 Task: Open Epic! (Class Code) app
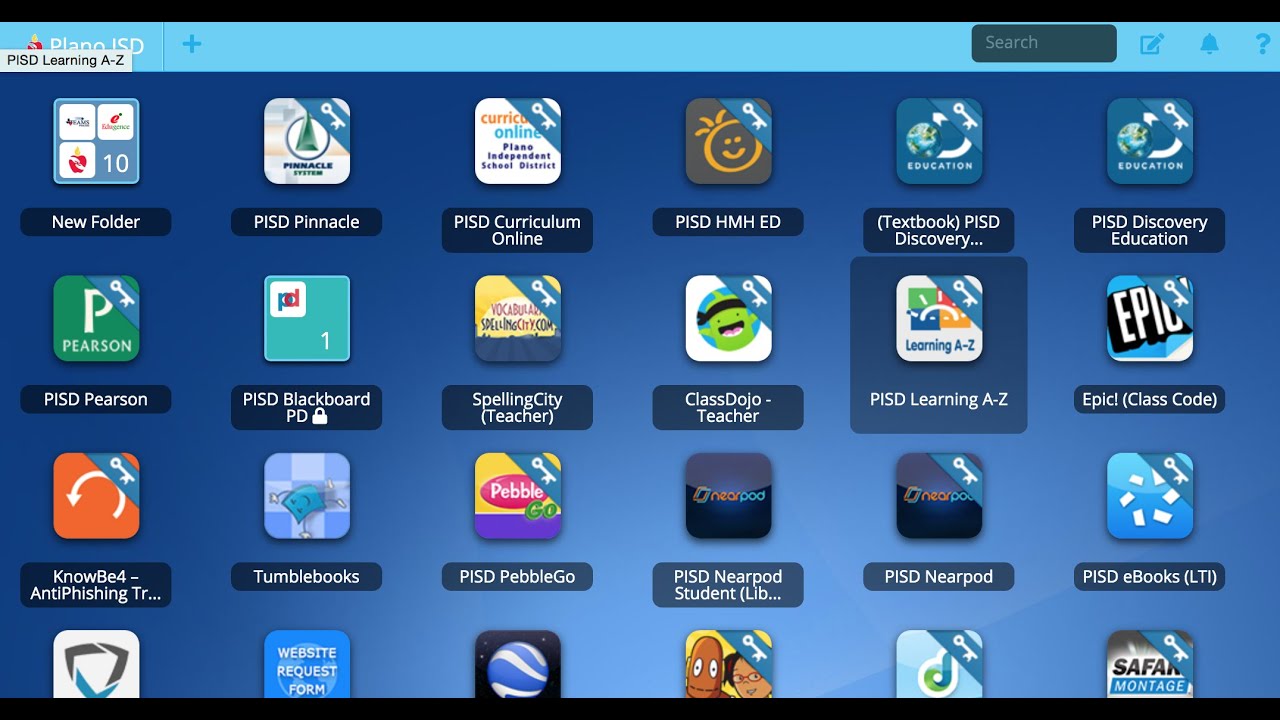[1150, 318]
